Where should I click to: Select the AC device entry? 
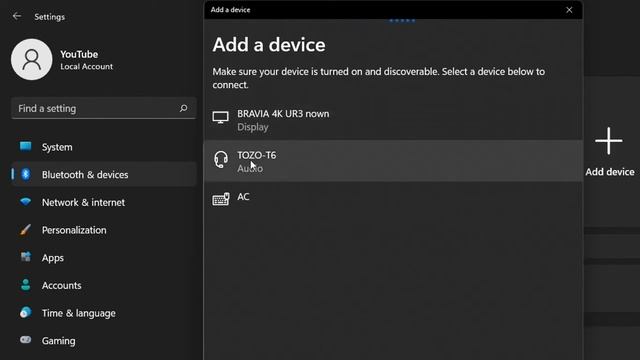[x=393, y=199]
